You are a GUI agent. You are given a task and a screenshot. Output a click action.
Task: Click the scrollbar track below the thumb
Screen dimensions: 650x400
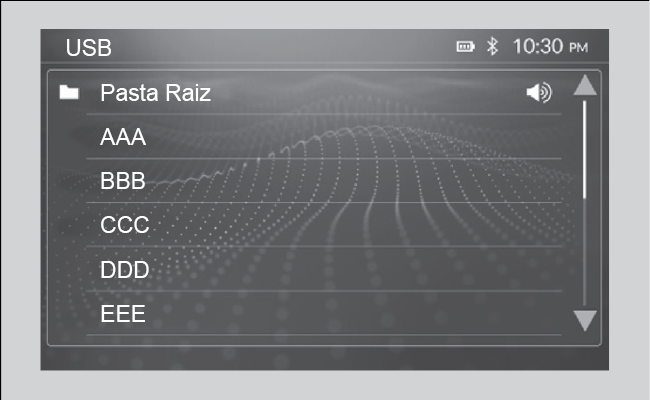(585, 250)
